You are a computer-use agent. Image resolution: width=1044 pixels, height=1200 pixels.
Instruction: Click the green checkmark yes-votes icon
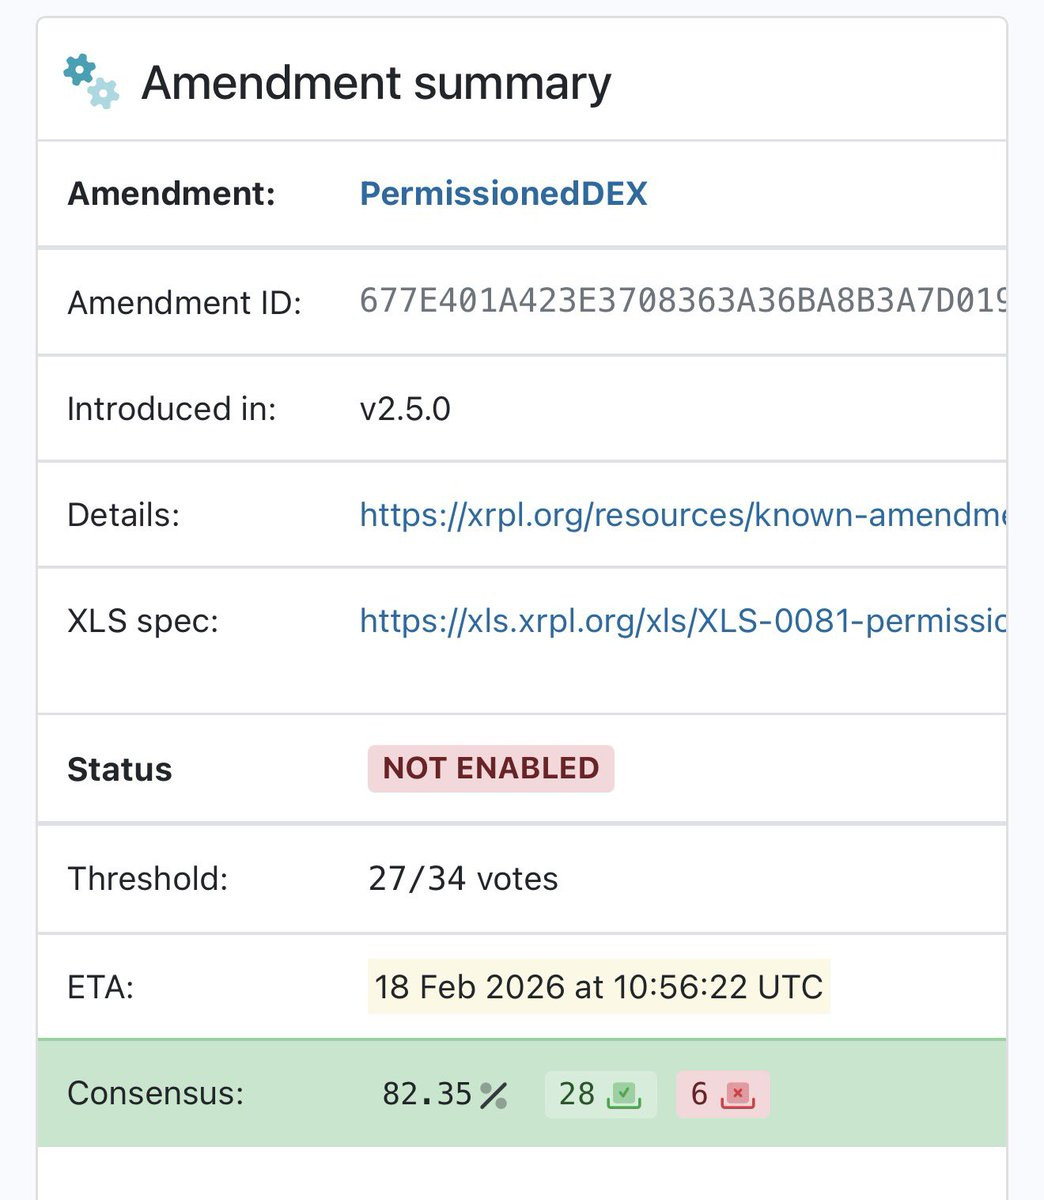pyautogui.click(x=625, y=1094)
